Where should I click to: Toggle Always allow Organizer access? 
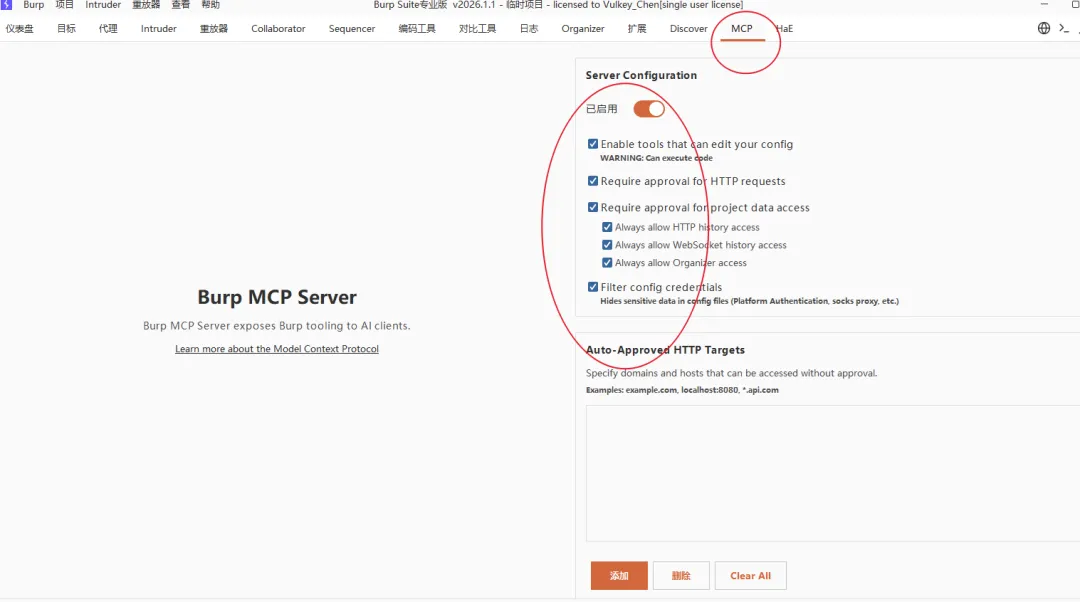(x=607, y=263)
